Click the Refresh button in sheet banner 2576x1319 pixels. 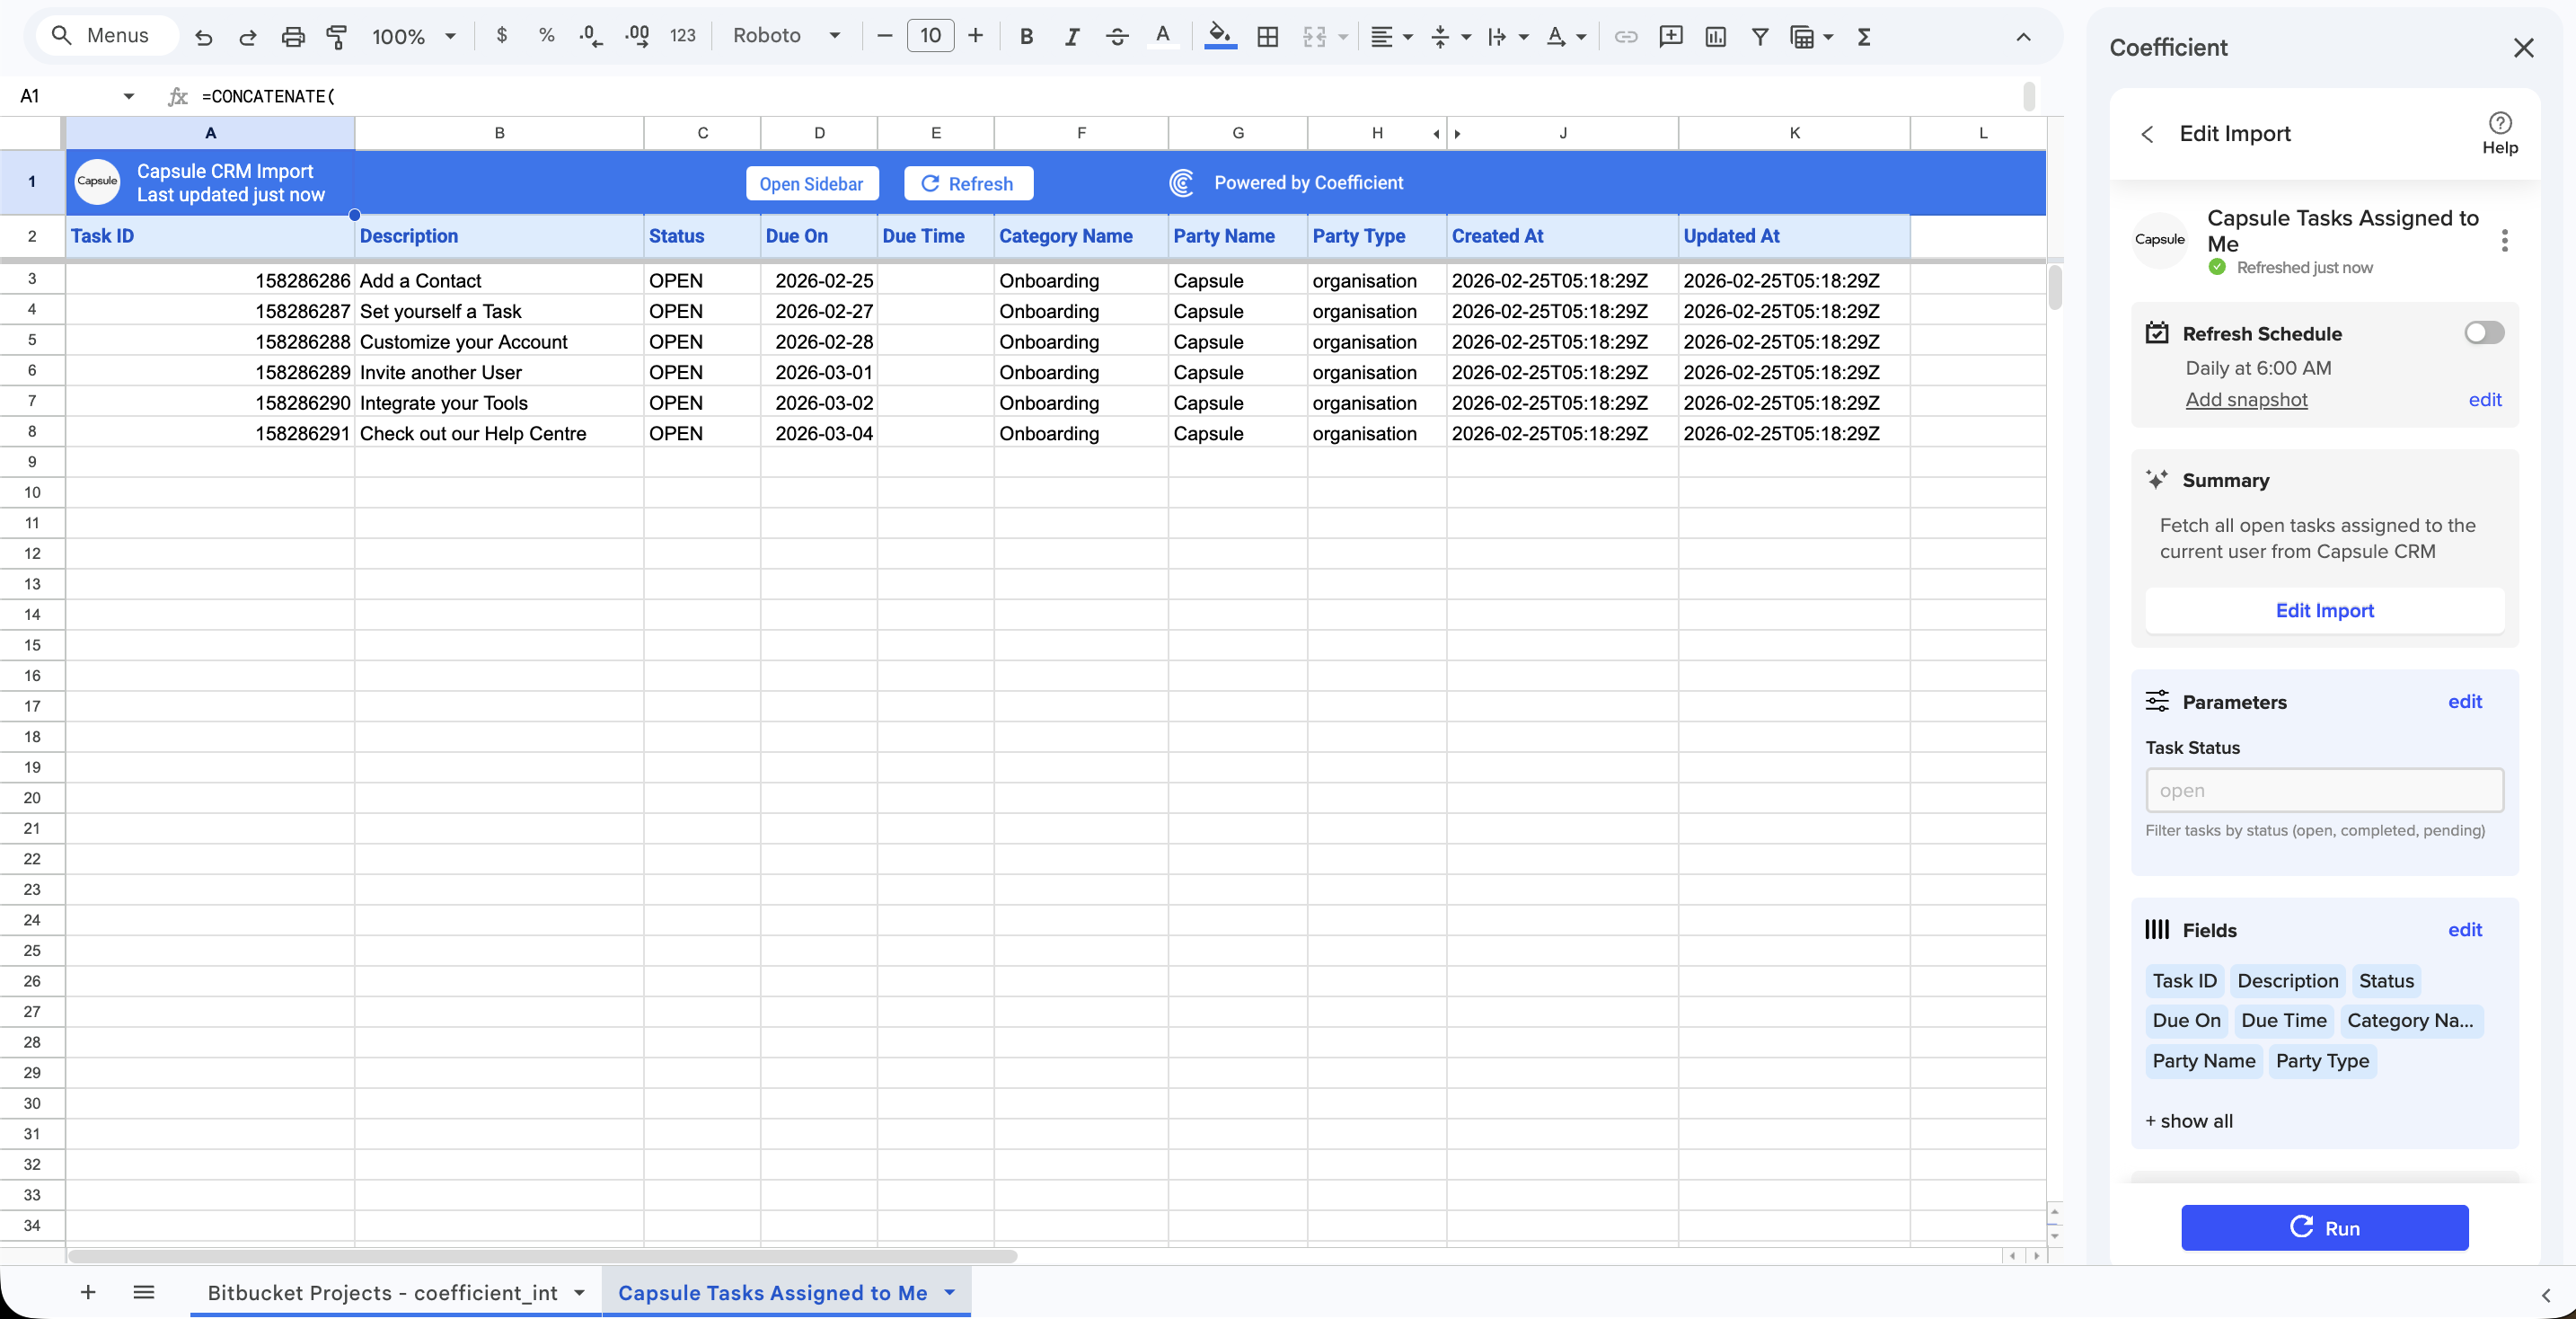[968, 183]
